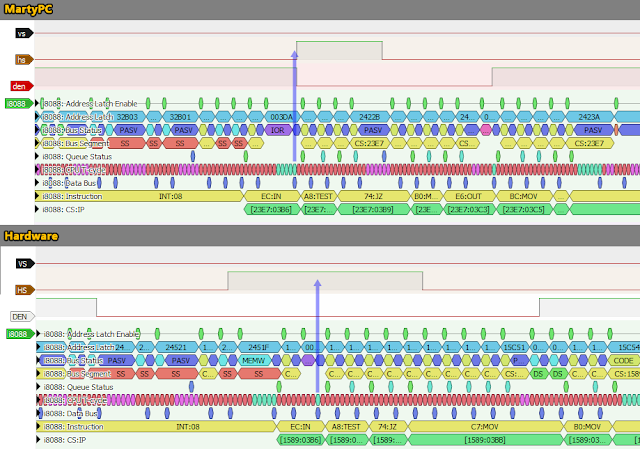
Task: Select address latch value 2423A in MartyPC
Action: coord(589,117)
